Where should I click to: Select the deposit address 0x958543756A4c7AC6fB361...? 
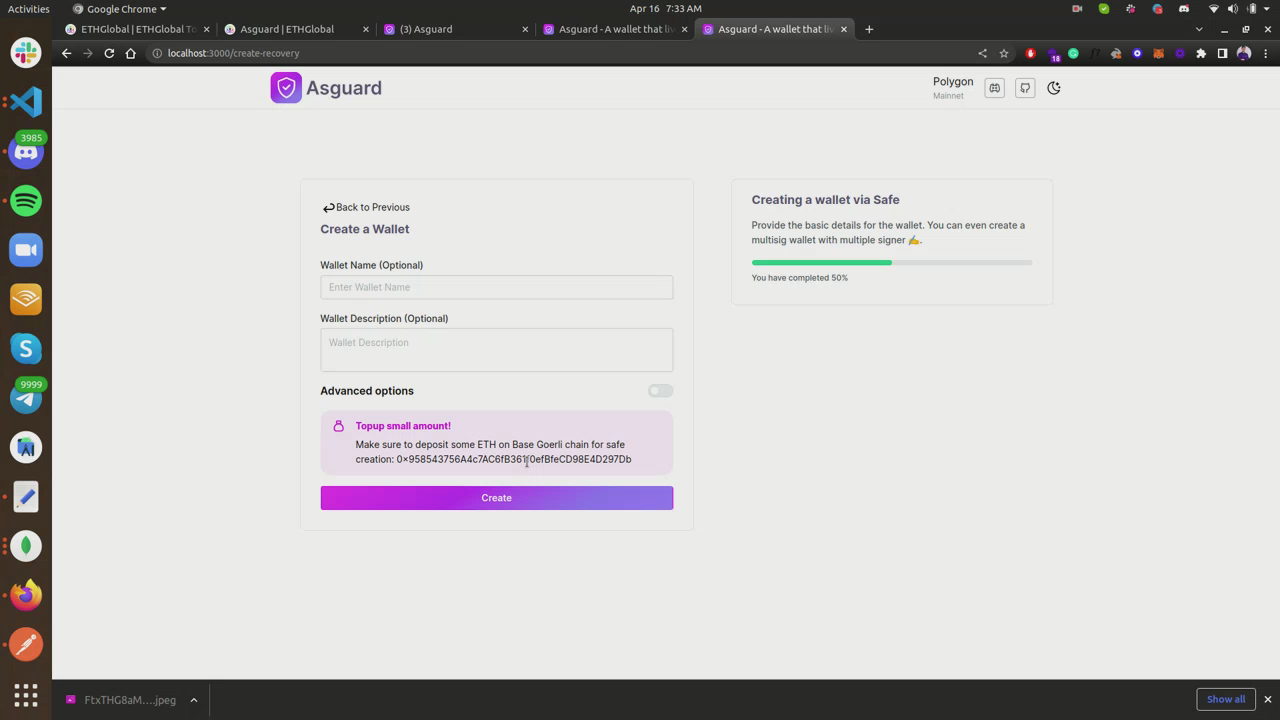pos(514,460)
